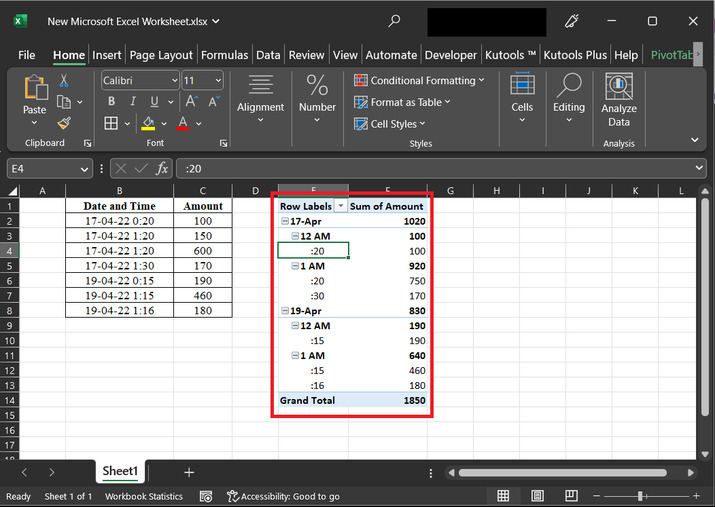
Task: Click the Cut scissors icon
Action: coord(64,80)
